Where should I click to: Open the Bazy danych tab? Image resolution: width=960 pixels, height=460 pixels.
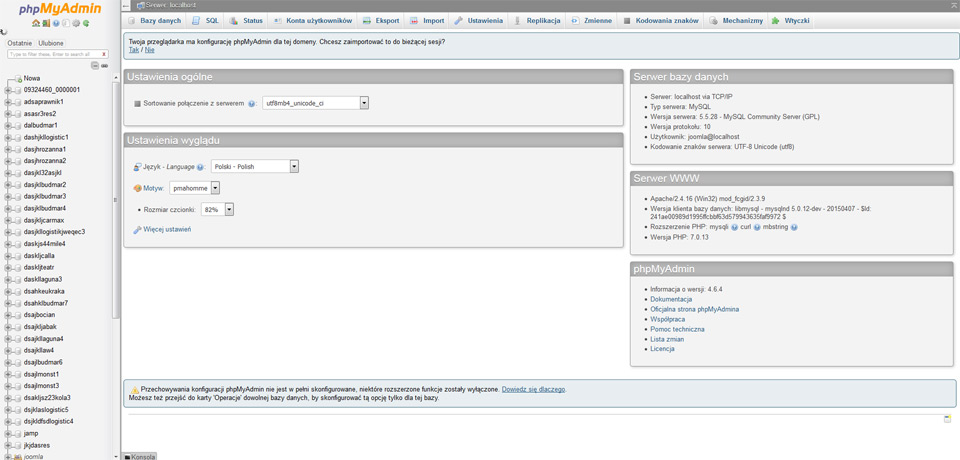click(x=154, y=21)
